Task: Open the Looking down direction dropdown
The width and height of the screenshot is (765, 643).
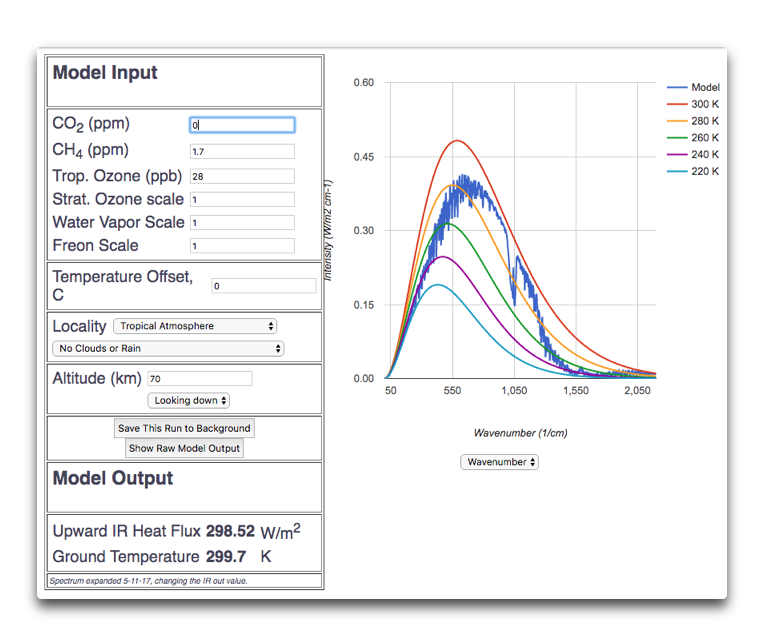Action: (x=189, y=400)
